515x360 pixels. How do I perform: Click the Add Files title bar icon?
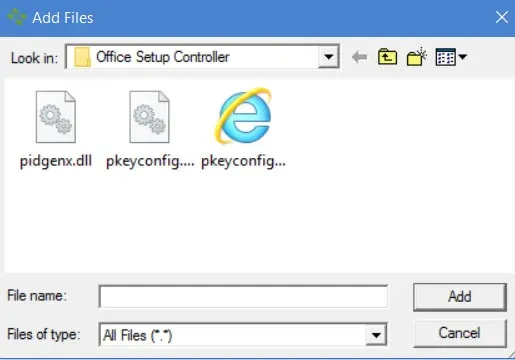(x=17, y=17)
